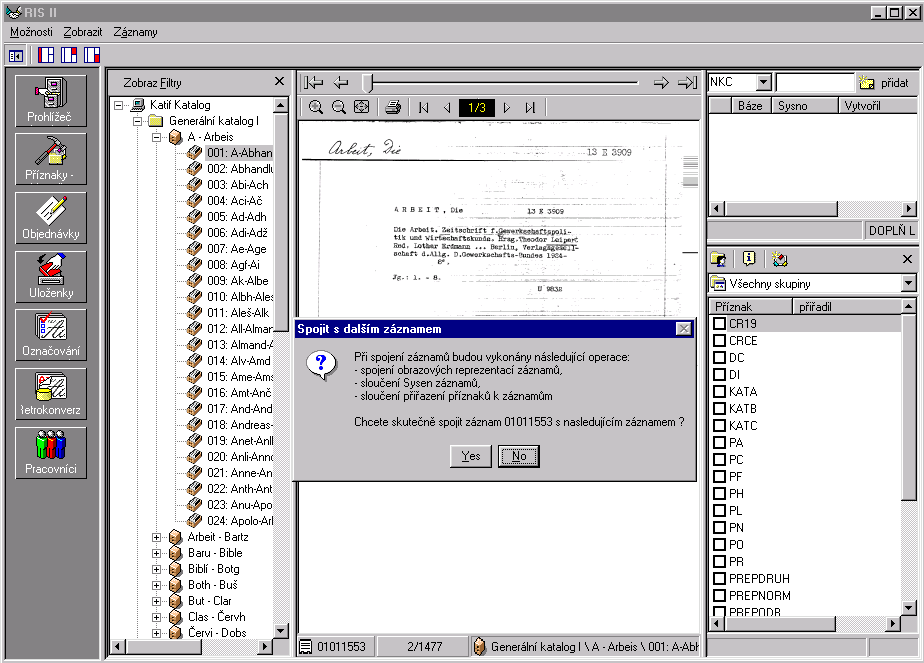Open the Všechny skupiny dropdown
Viewport: 924px width, 663px height.
pyautogui.click(x=908, y=284)
